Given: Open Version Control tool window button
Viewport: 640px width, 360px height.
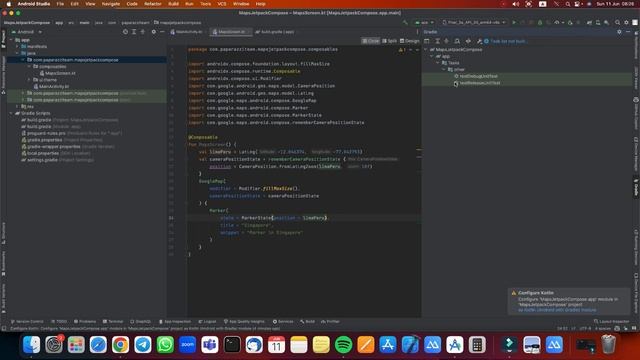Looking at the screenshot, I should tap(27, 322).
